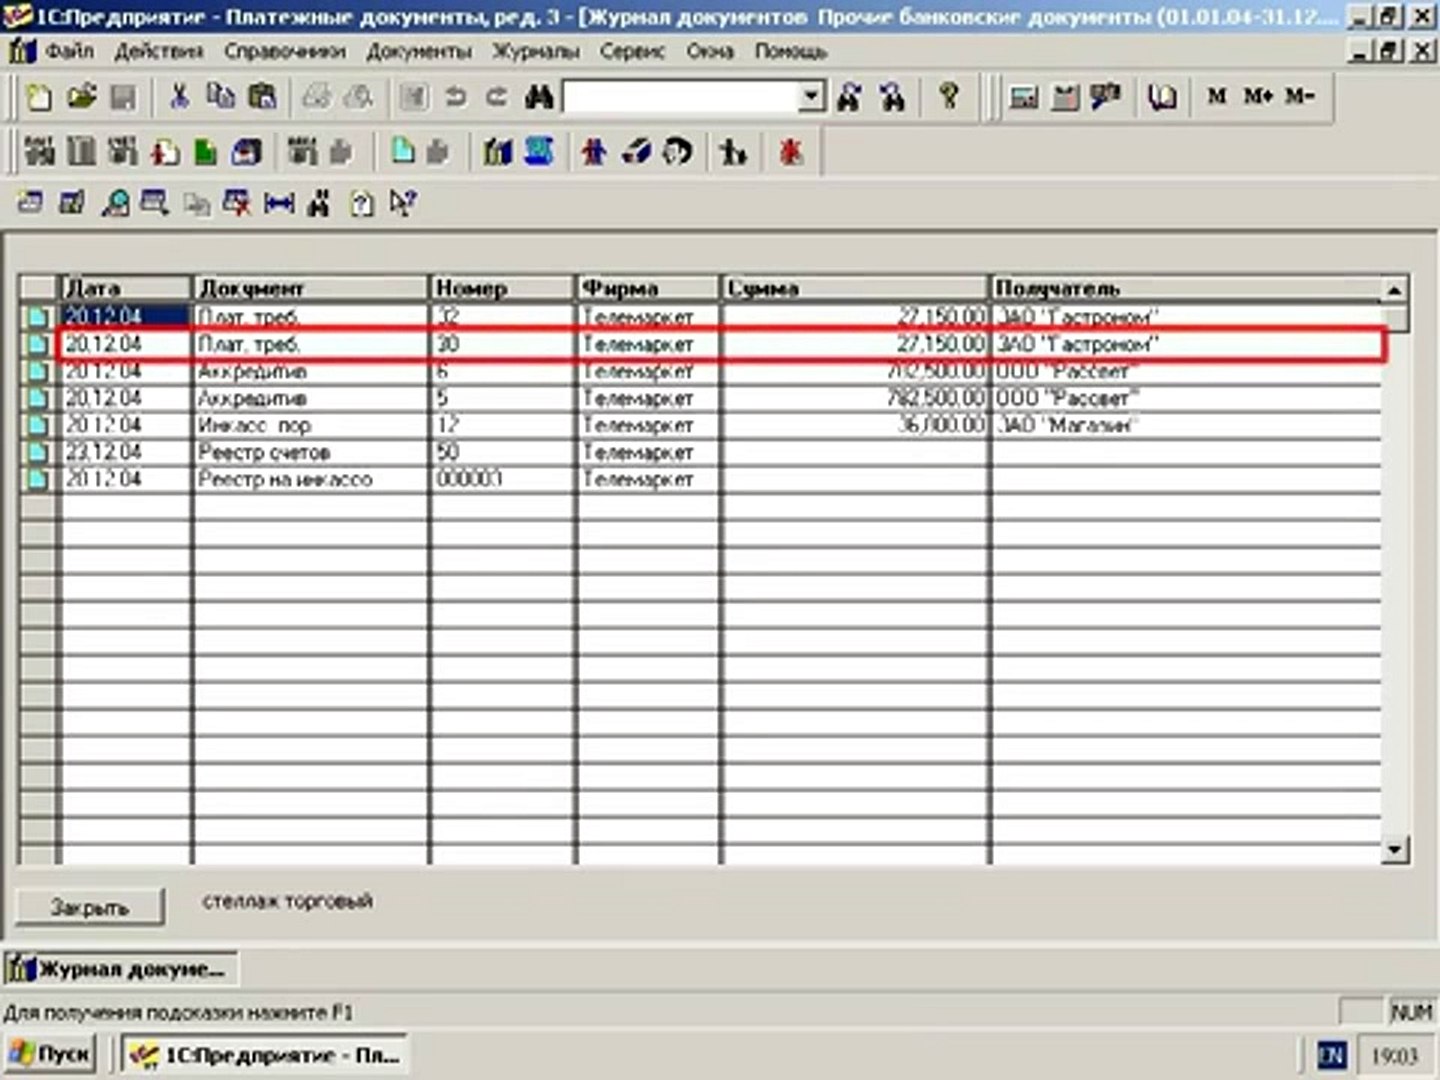Open the Окна menu
Image resolution: width=1440 pixels, height=1080 pixels.
pyautogui.click(x=709, y=50)
